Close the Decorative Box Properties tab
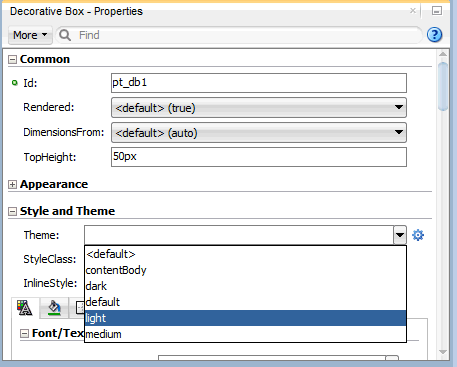This screenshot has height=367, width=457. click(x=413, y=11)
